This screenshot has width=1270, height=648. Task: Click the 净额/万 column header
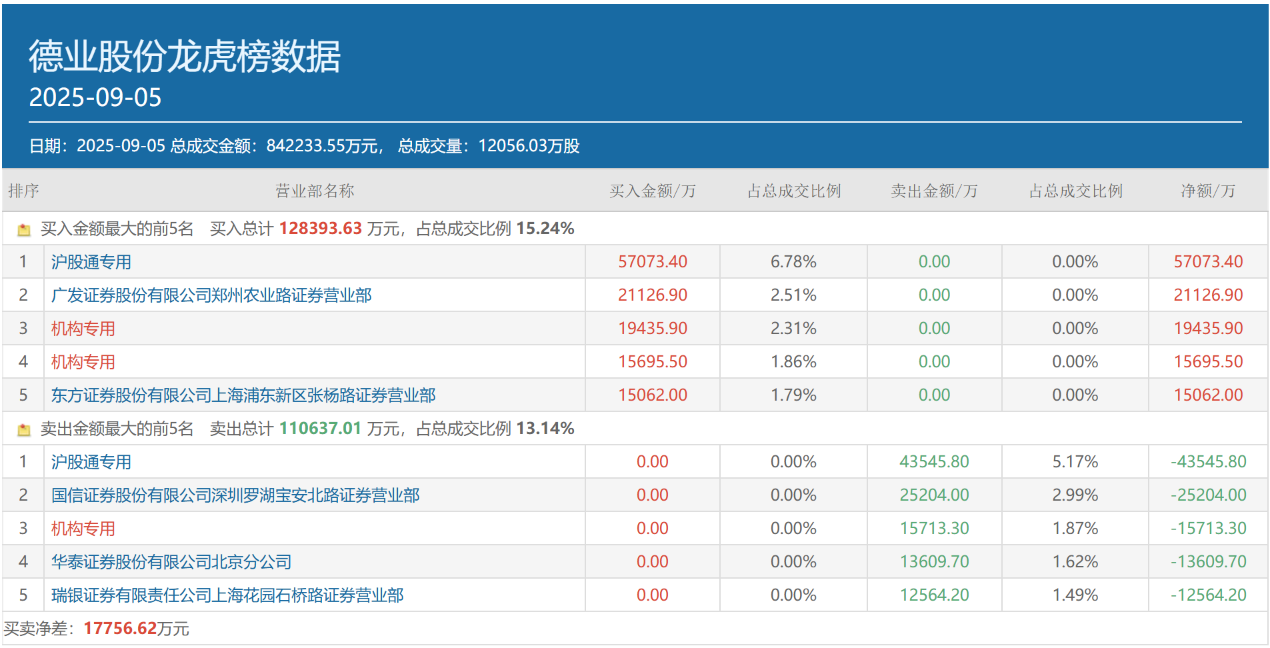(1208, 191)
